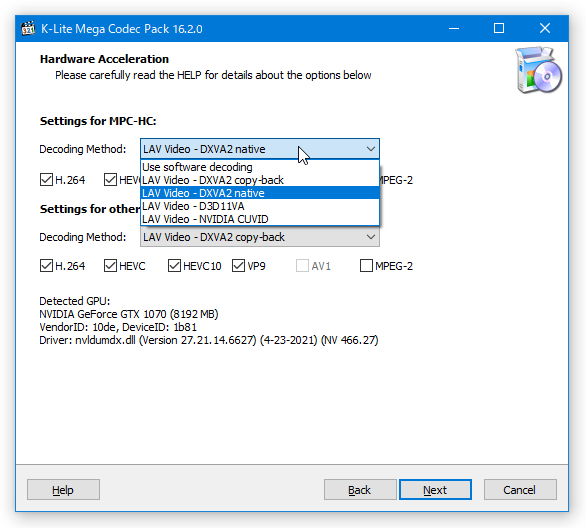586x528 pixels.
Task: Uncheck the MPC-HC H.264 checkbox
Action: (x=46, y=180)
